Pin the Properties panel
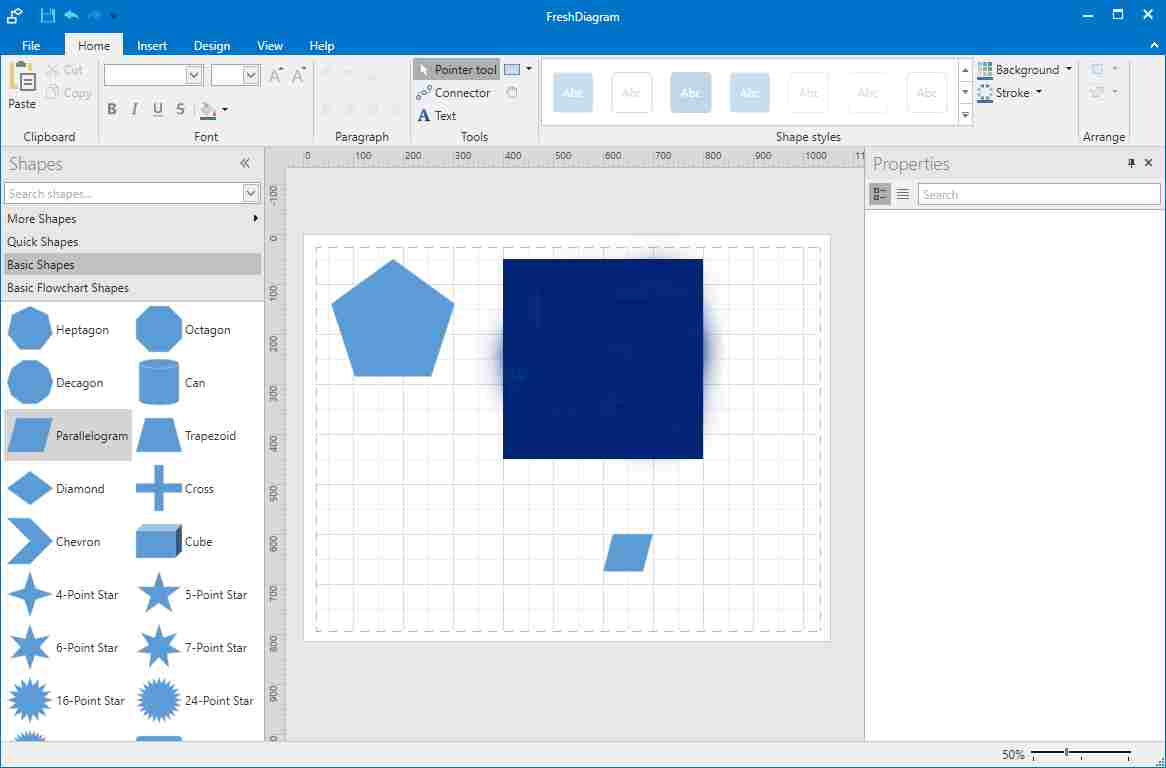 [x=1131, y=163]
